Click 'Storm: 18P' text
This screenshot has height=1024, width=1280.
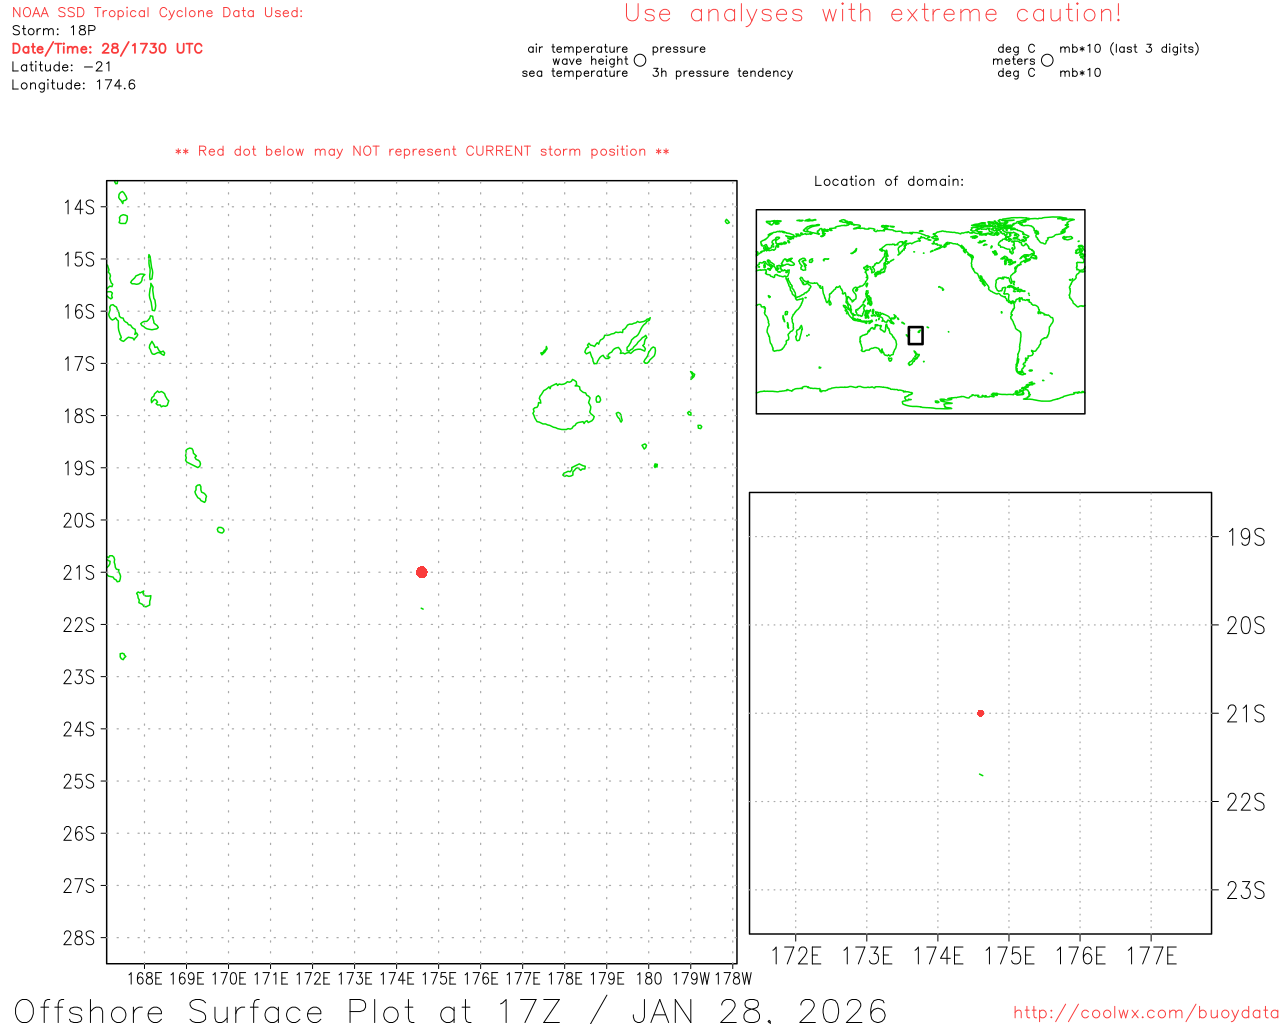pyautogui.click(x=54, y=31)
